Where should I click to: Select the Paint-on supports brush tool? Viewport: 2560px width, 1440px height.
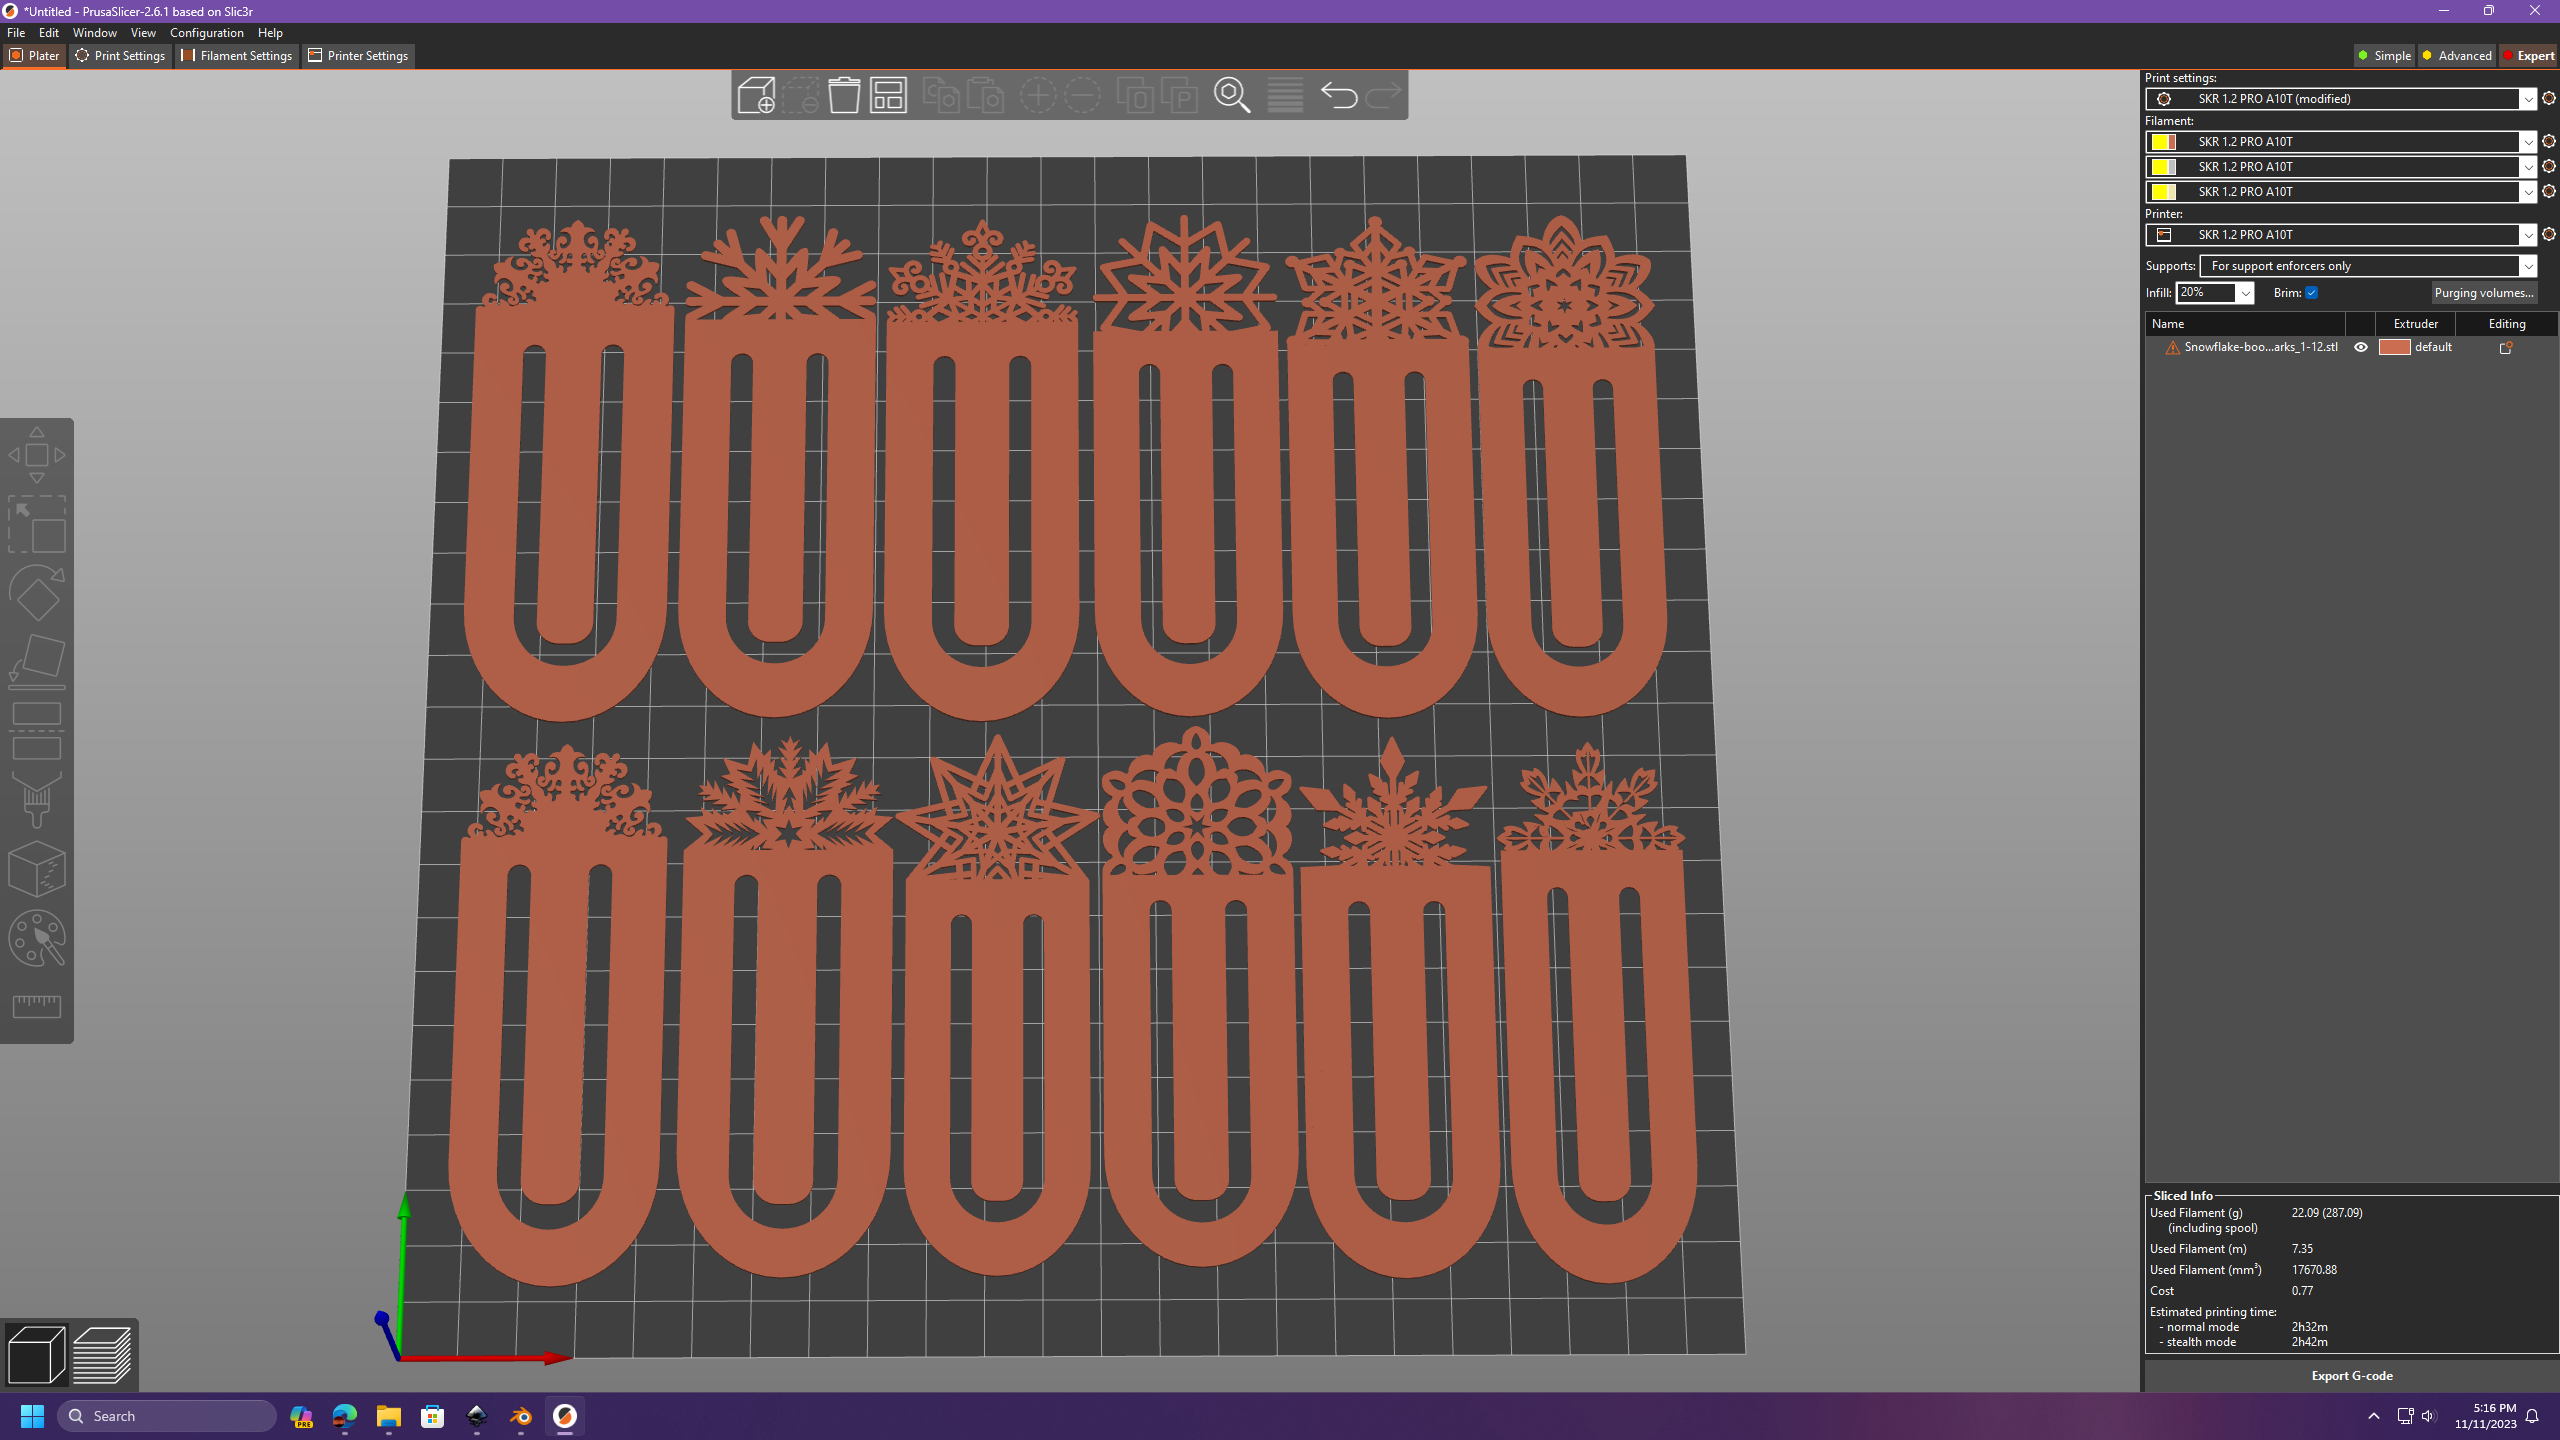tap(37, 800)
